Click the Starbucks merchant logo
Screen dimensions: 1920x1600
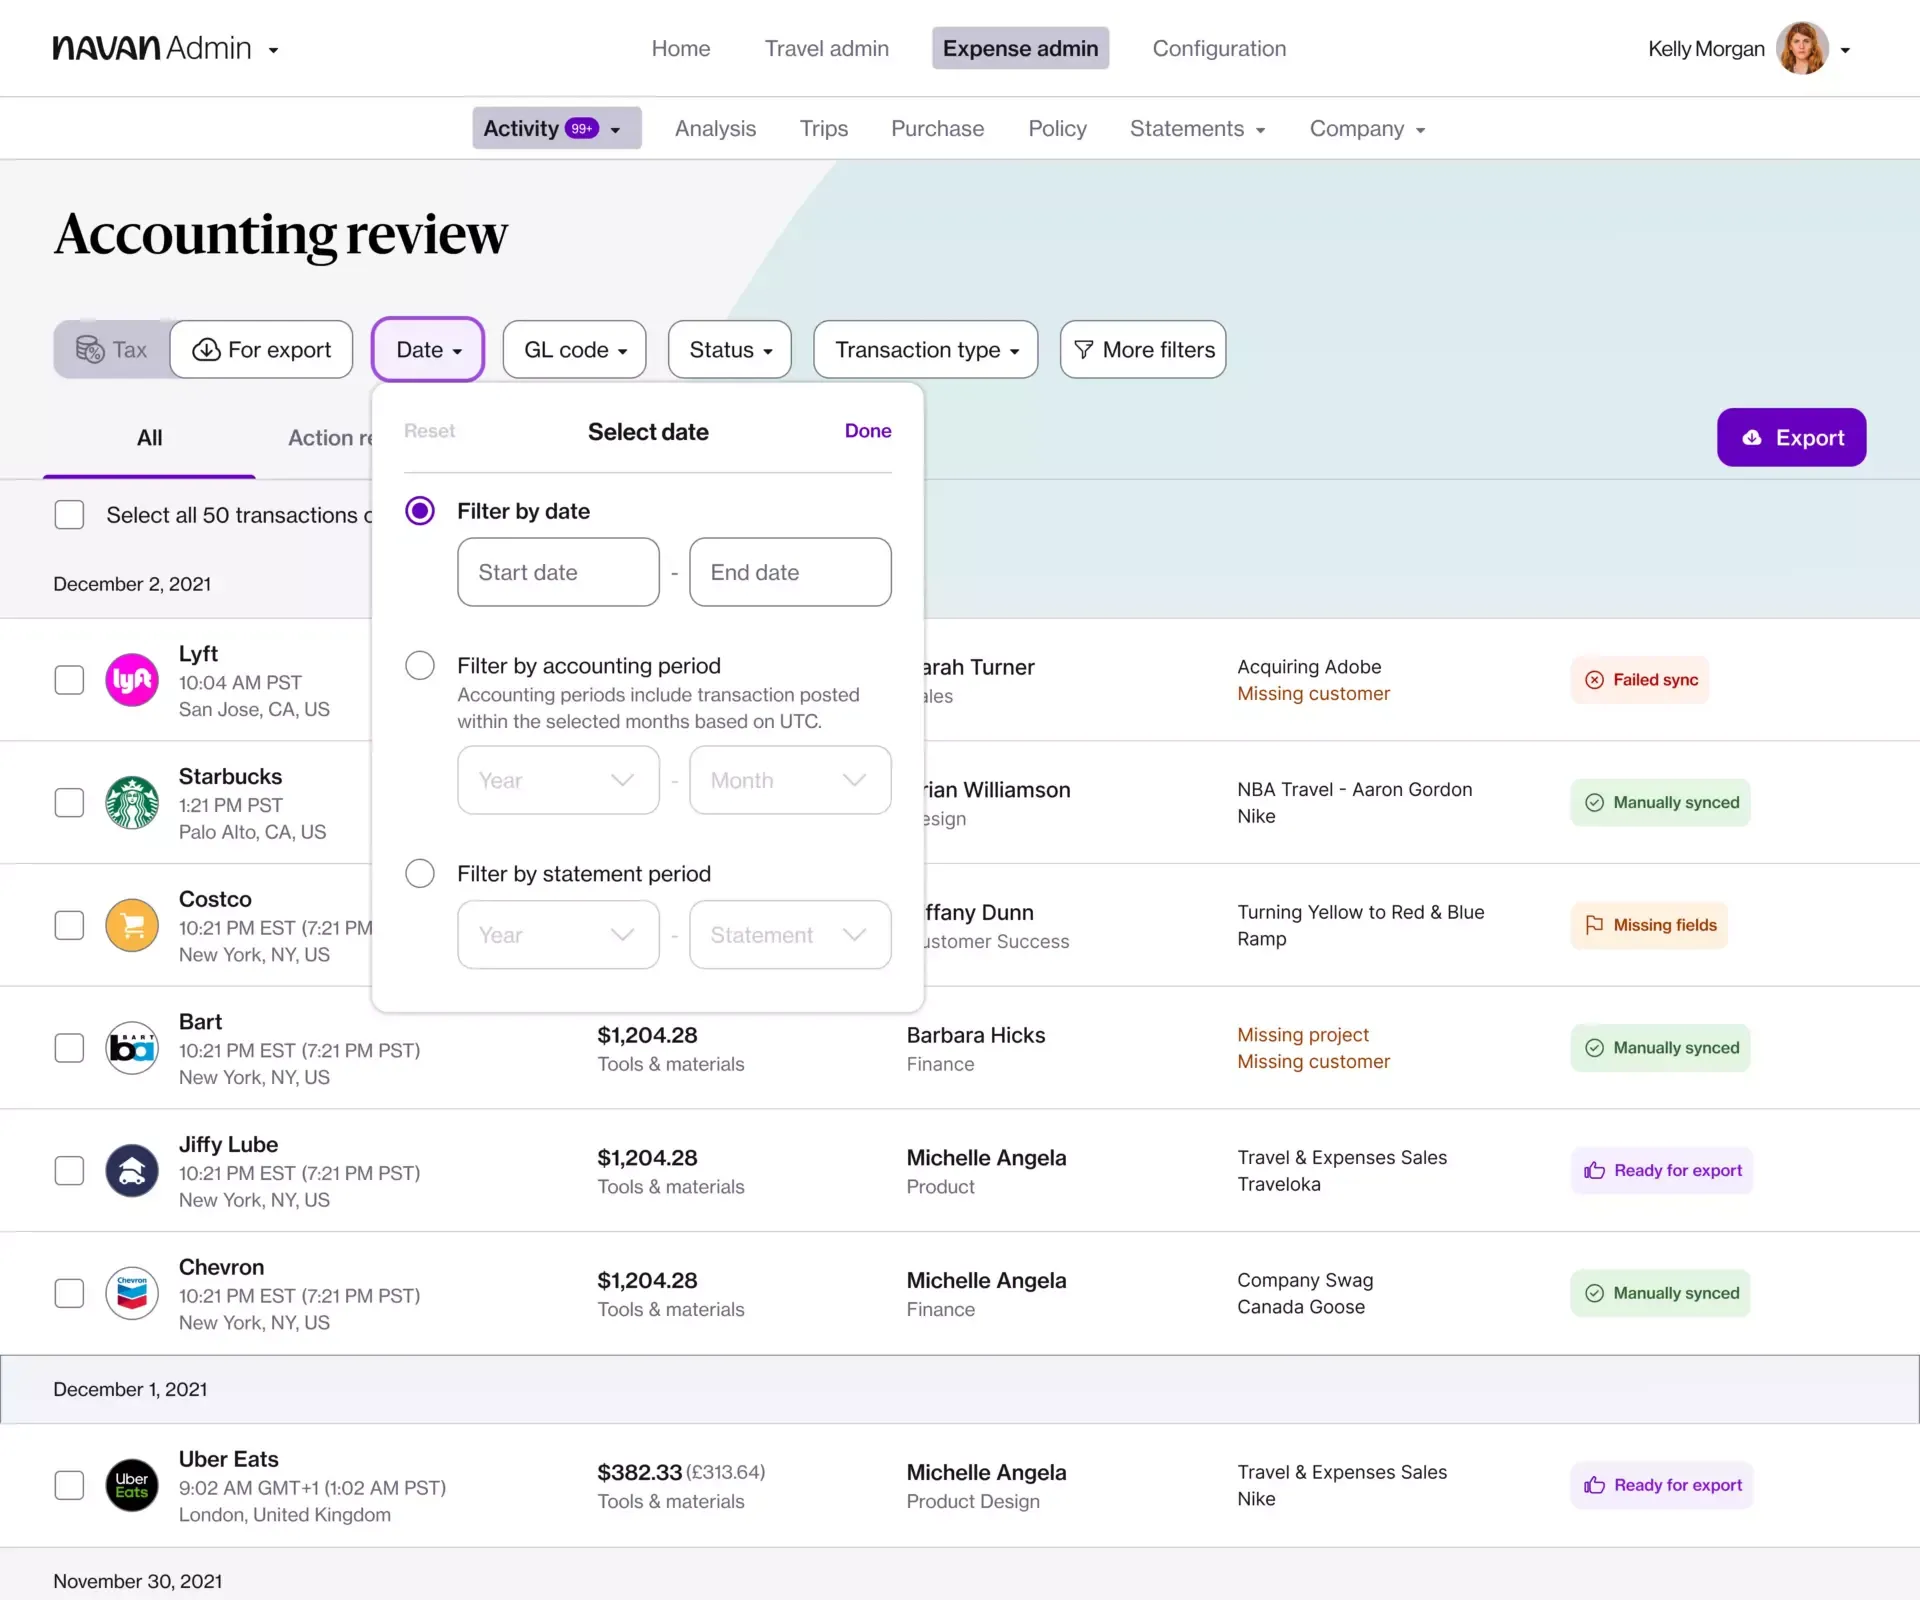coord(132,803)
